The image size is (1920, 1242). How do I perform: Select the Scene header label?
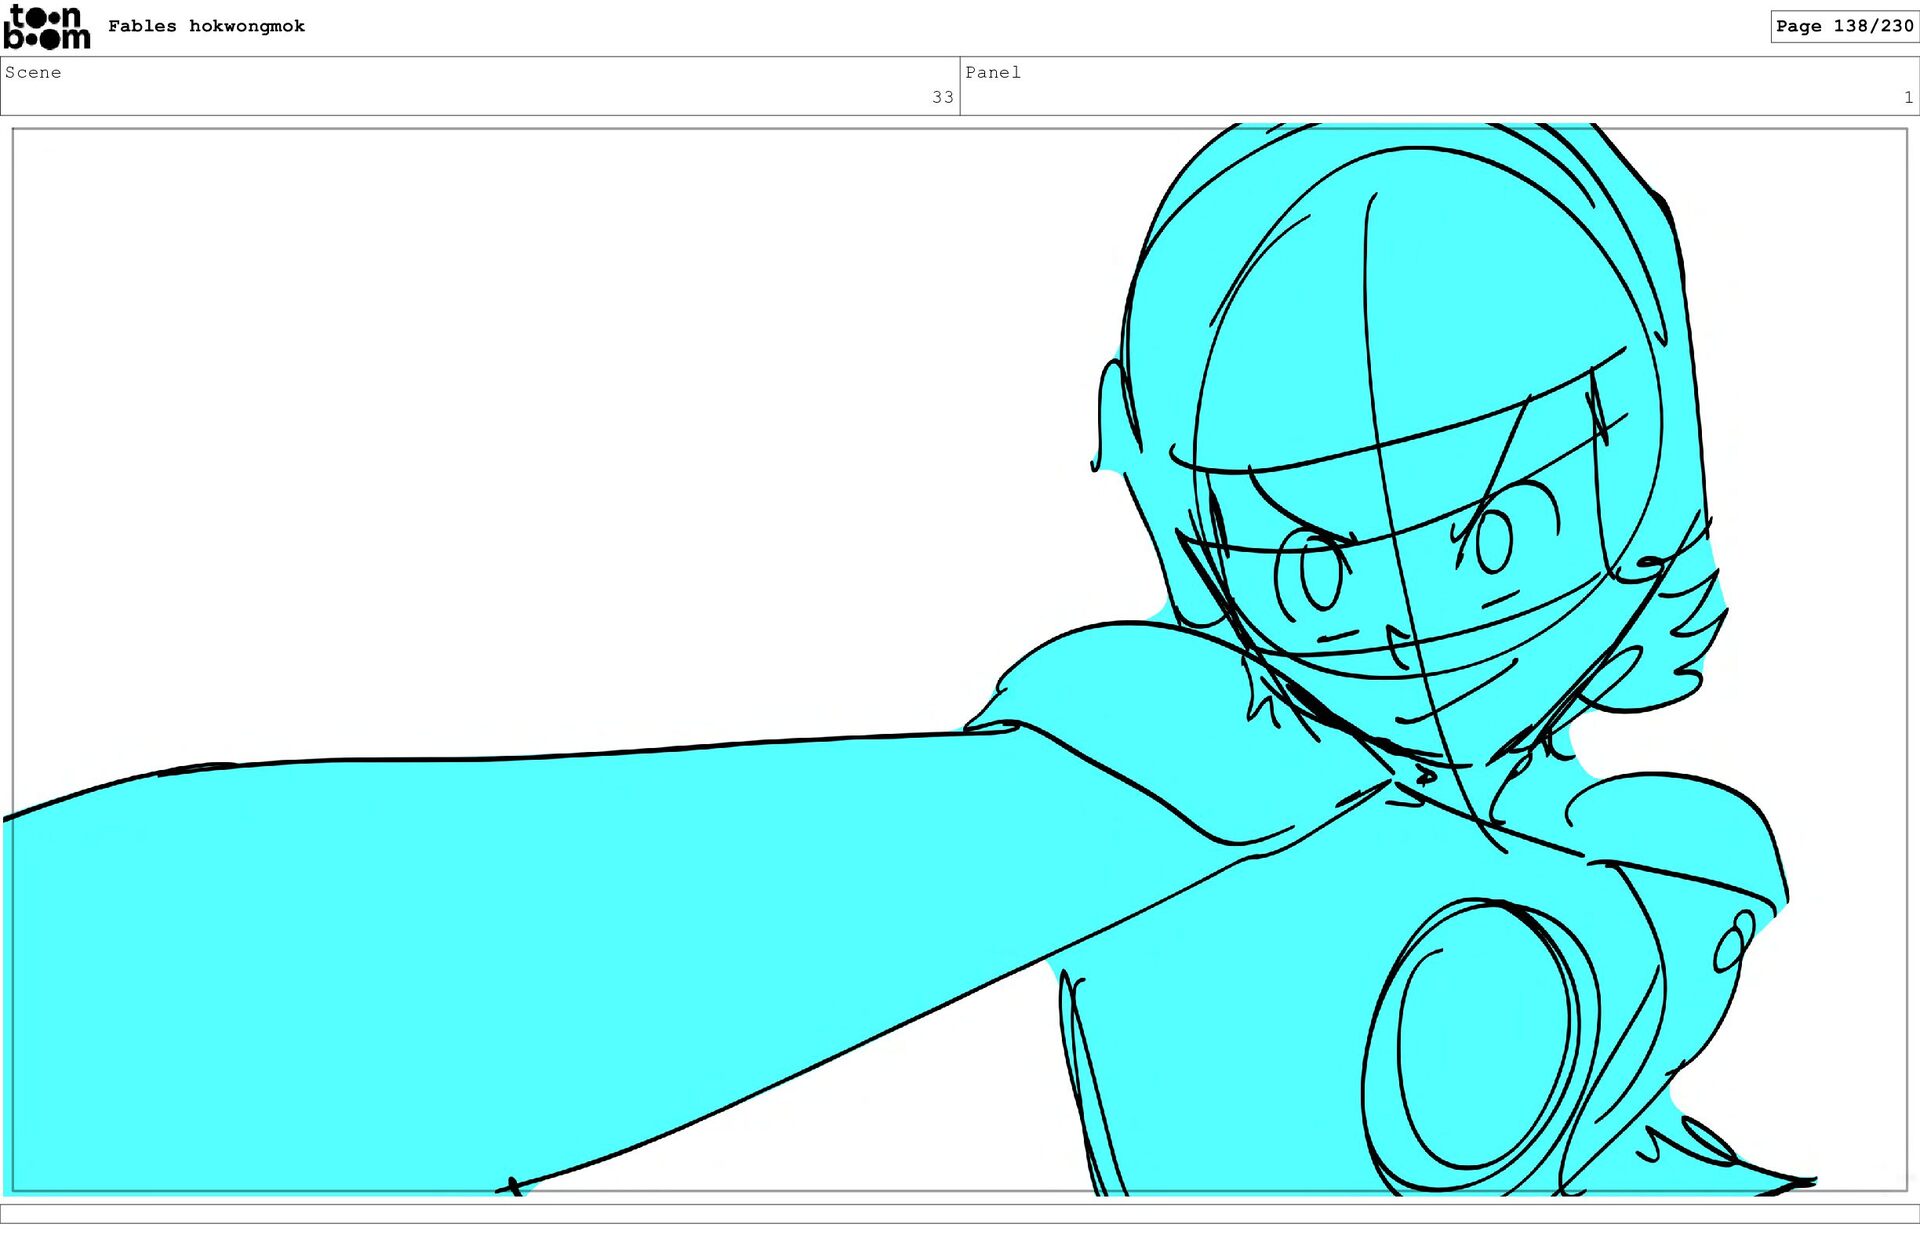(33, 72)
